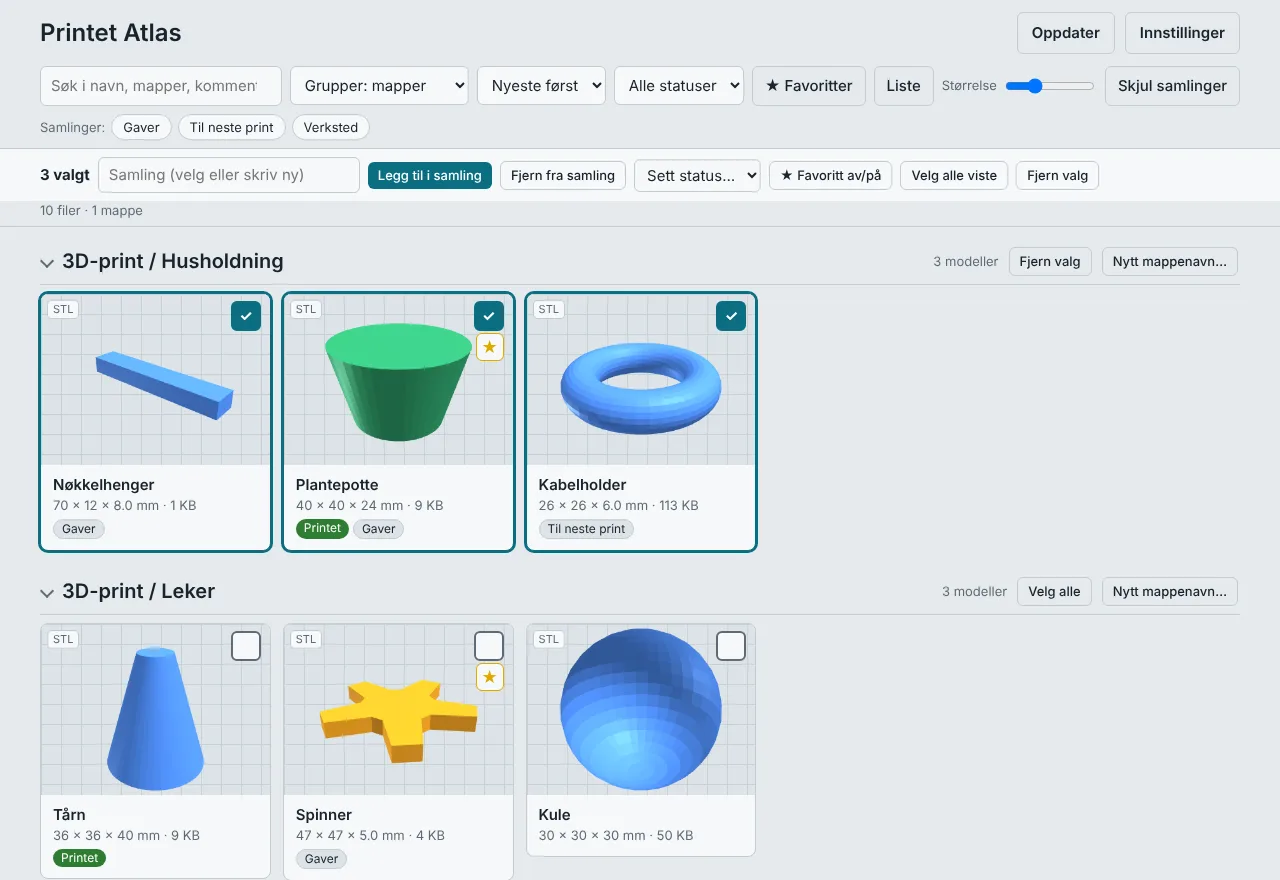Click Legg til i samling button
This screenshot has height=880, width=1280.
430,175
